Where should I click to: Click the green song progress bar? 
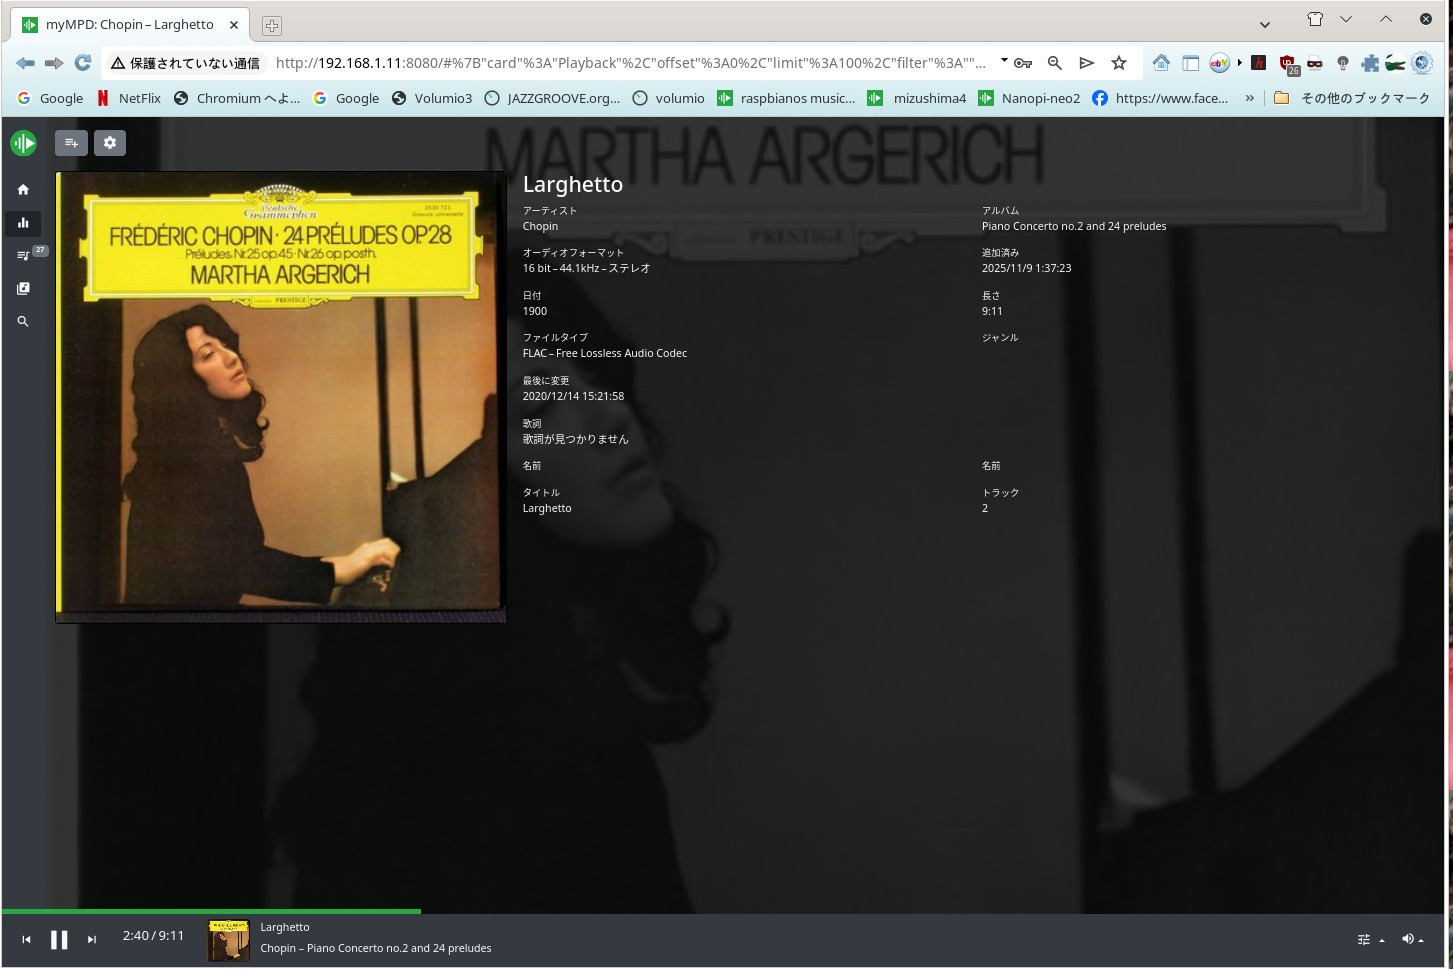(210, 911)
